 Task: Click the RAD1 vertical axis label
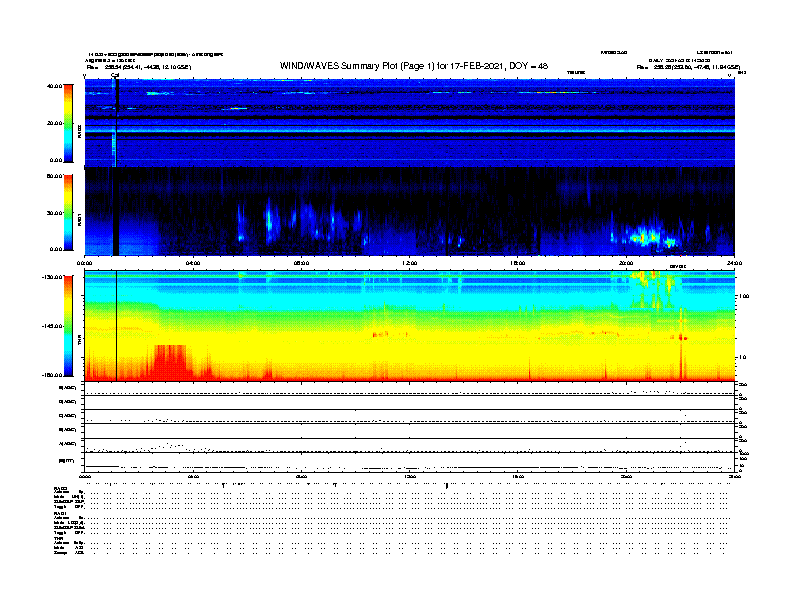coord(79,219)
